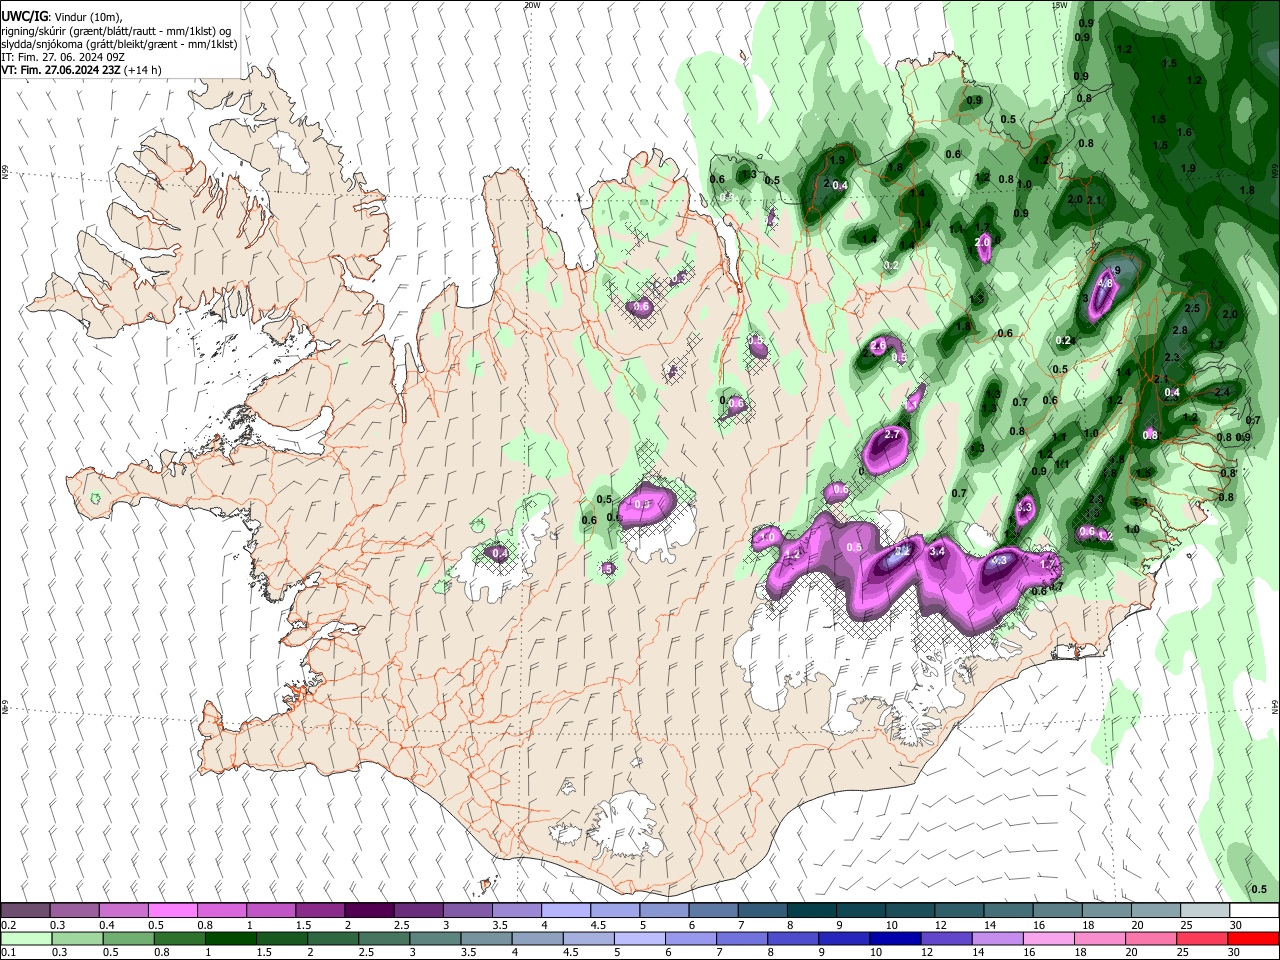Viewport: 1280px width, 960px height.
Task: Select the palest green 0.1–0.3 rain legend swatch
Action: pos(26,939)
